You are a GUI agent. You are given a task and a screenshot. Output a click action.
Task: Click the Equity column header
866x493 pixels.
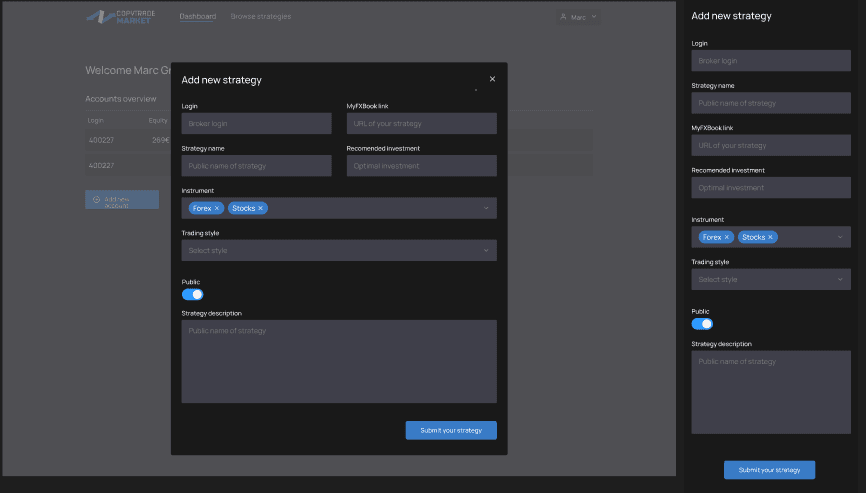click(x=158, y=120)
